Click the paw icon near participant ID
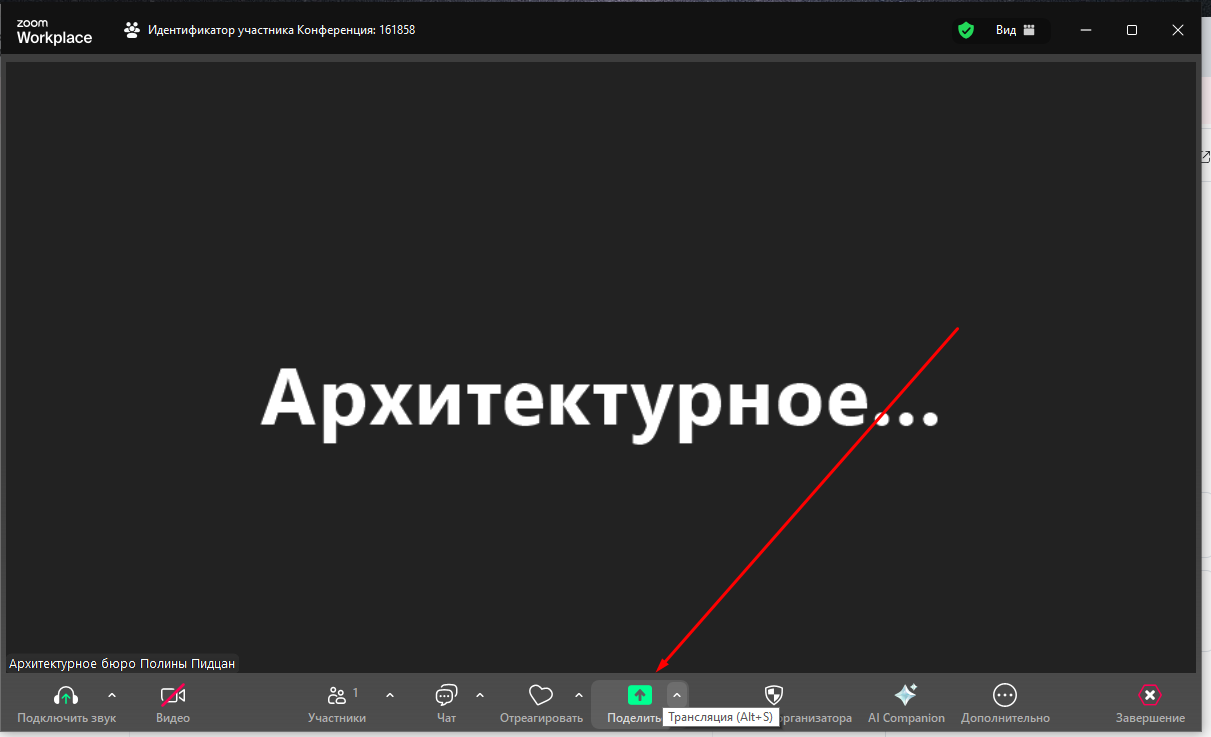Viewport: 1211px width, 737px height. tap(132, 30)
